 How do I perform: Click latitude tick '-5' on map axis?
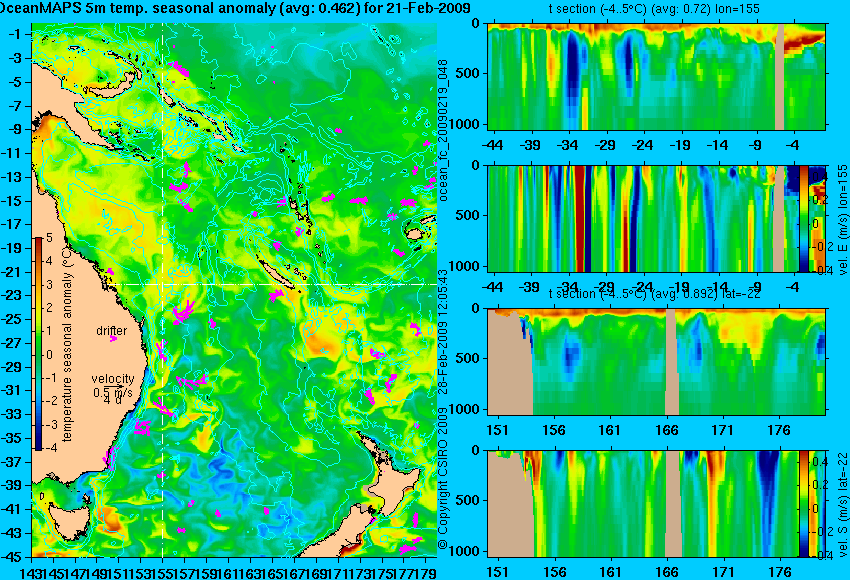pos(16,82)
